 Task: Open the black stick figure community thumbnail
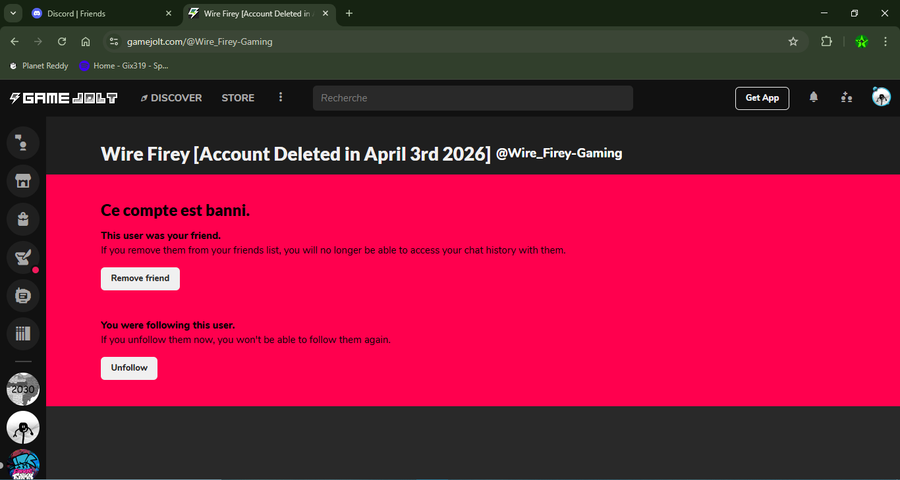23,428
